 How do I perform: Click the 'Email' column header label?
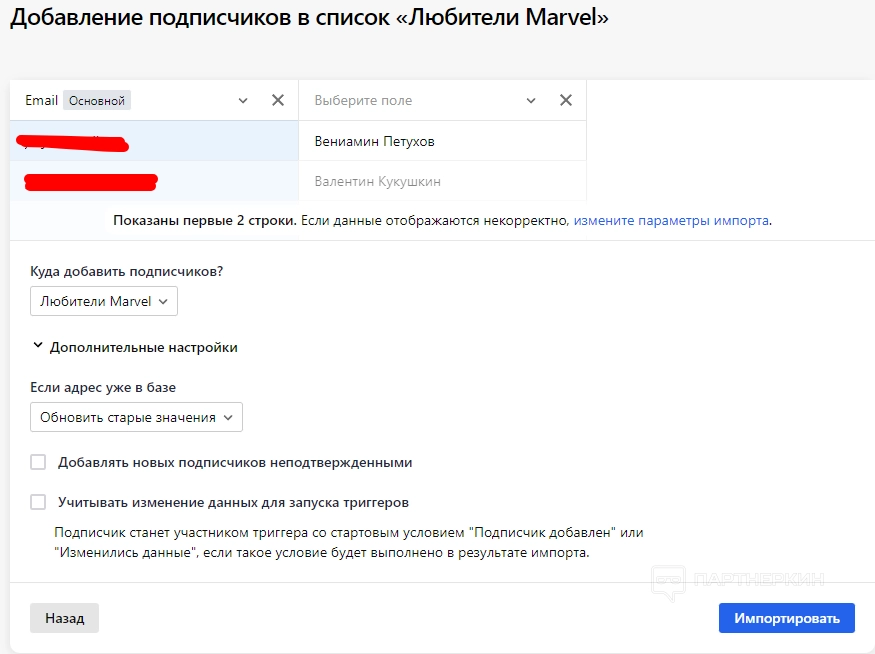41,100
